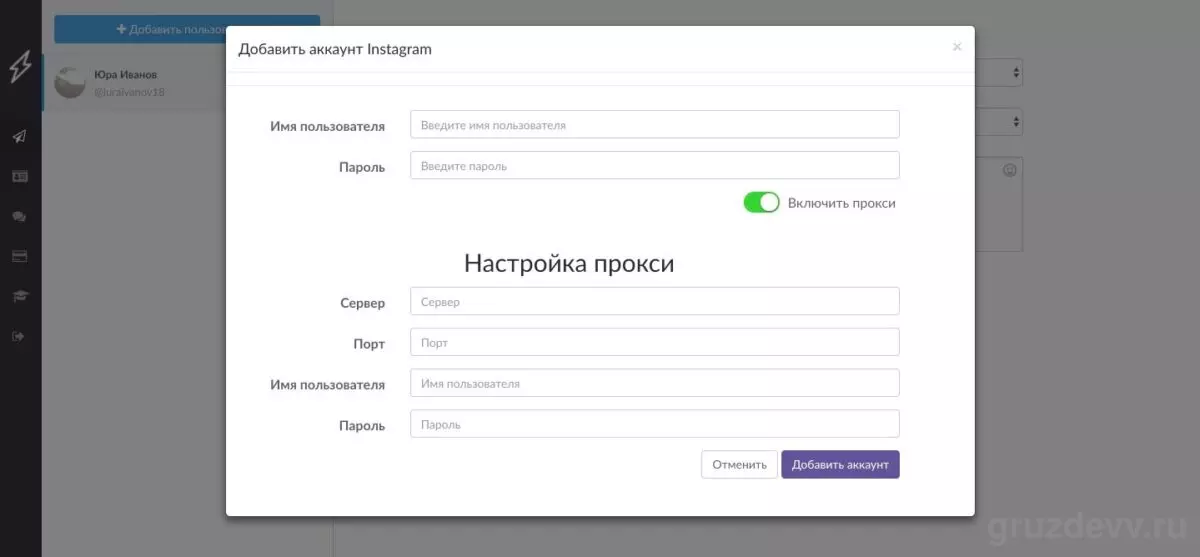Screen dimensions: 1200x557
Task: Click the Порт field label
Action: point(369,343)
